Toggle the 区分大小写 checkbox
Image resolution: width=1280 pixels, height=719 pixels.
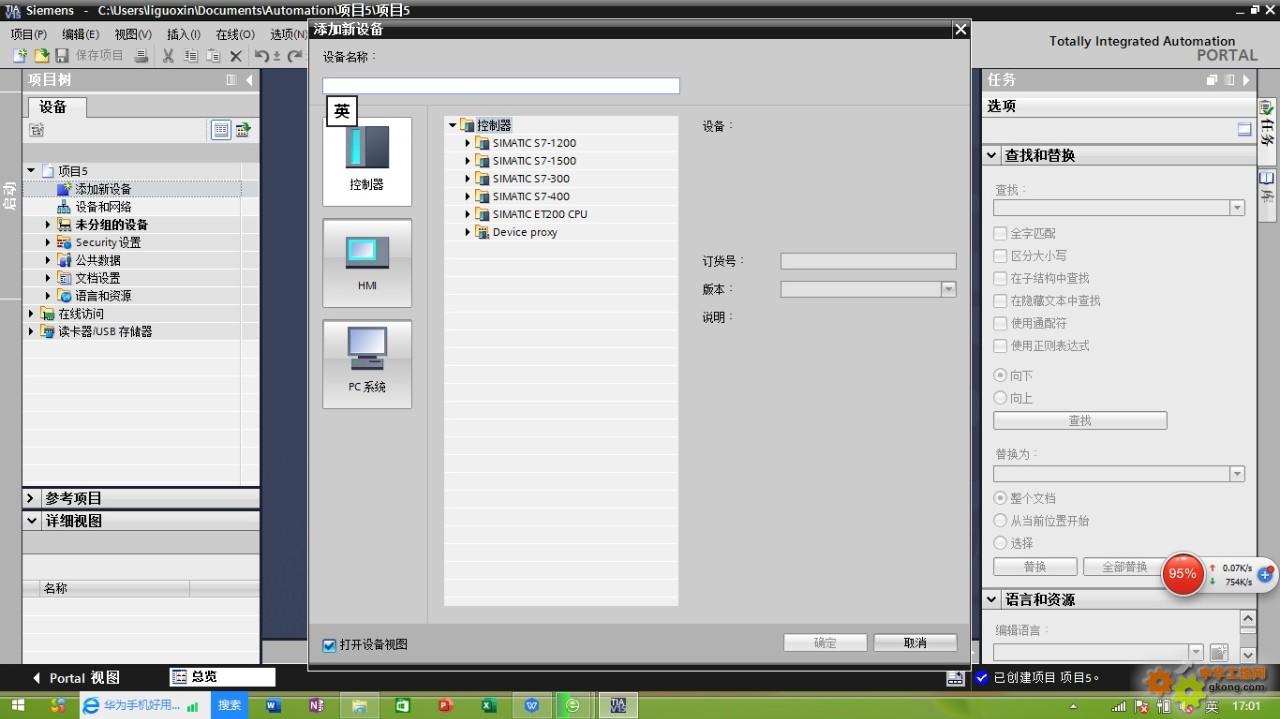pyautogui.click(x=1000, y=256)
